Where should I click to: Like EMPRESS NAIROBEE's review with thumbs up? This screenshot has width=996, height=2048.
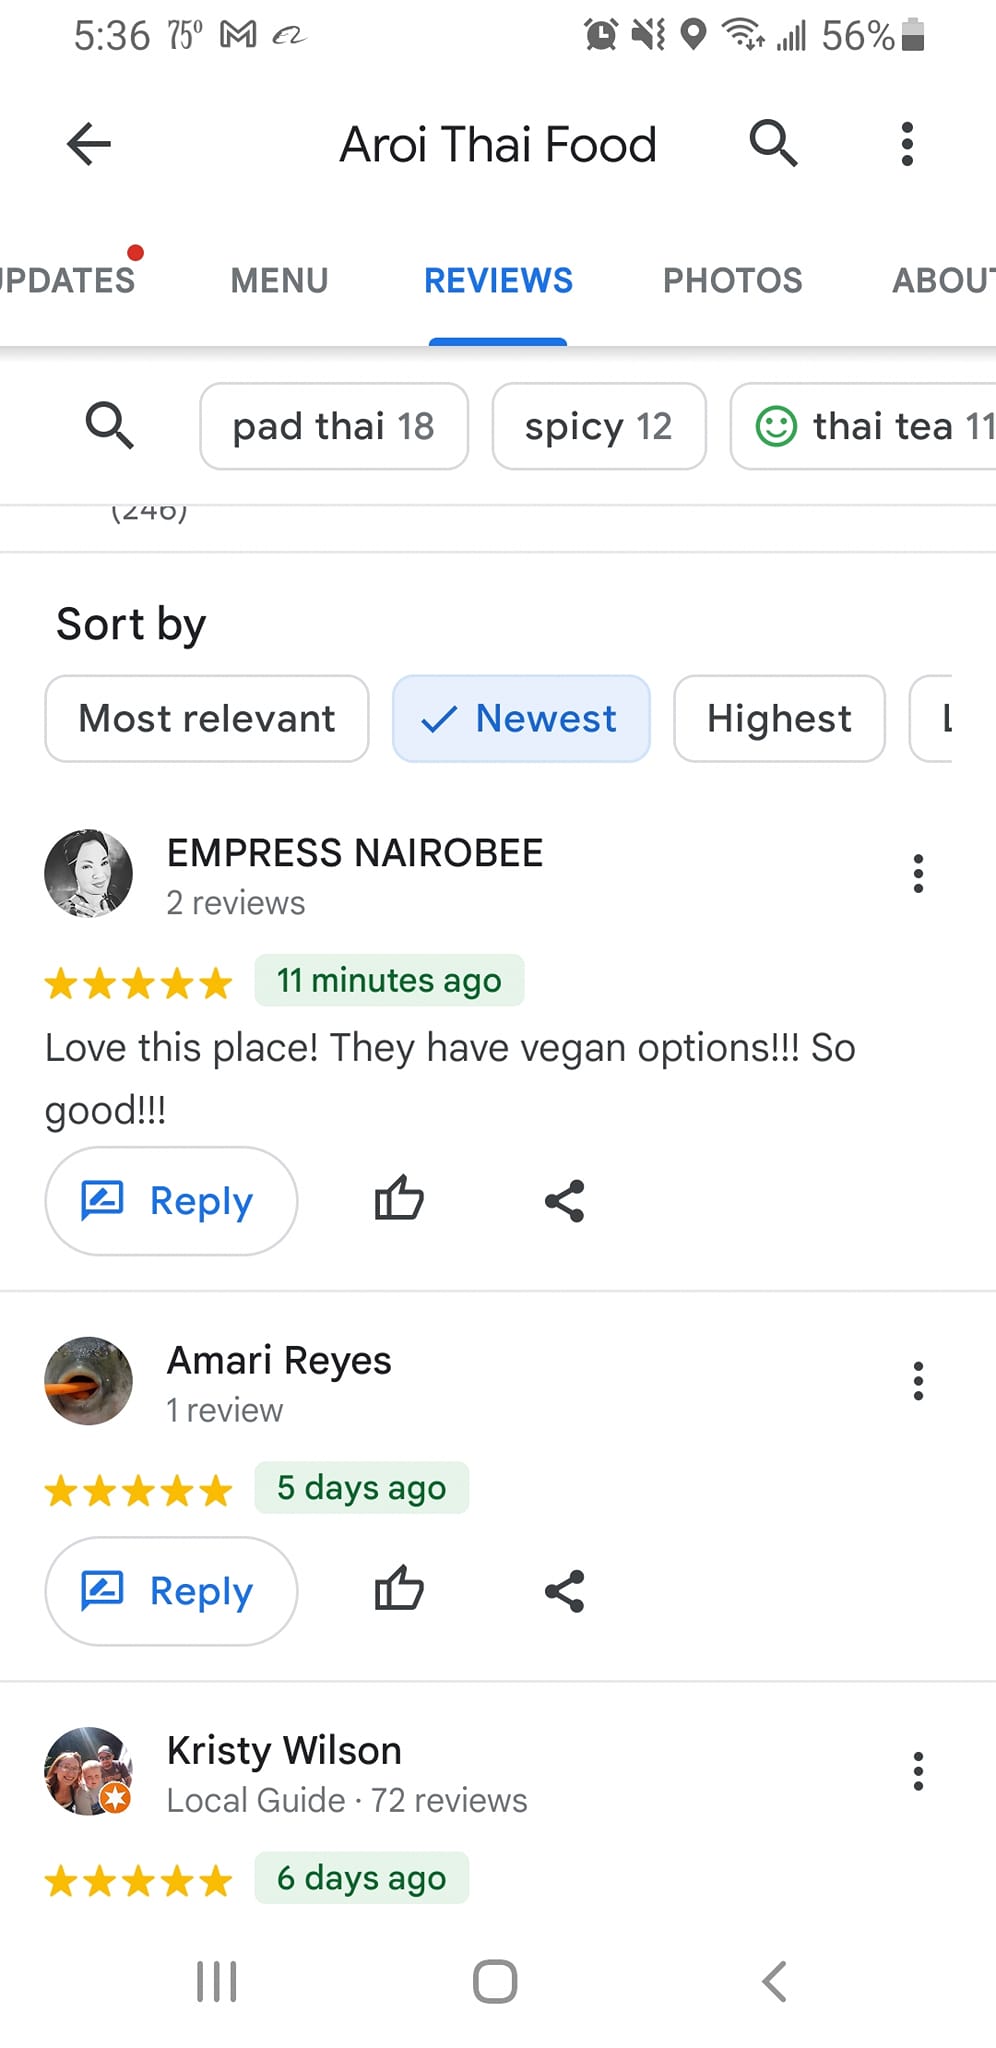[399, 1200]
